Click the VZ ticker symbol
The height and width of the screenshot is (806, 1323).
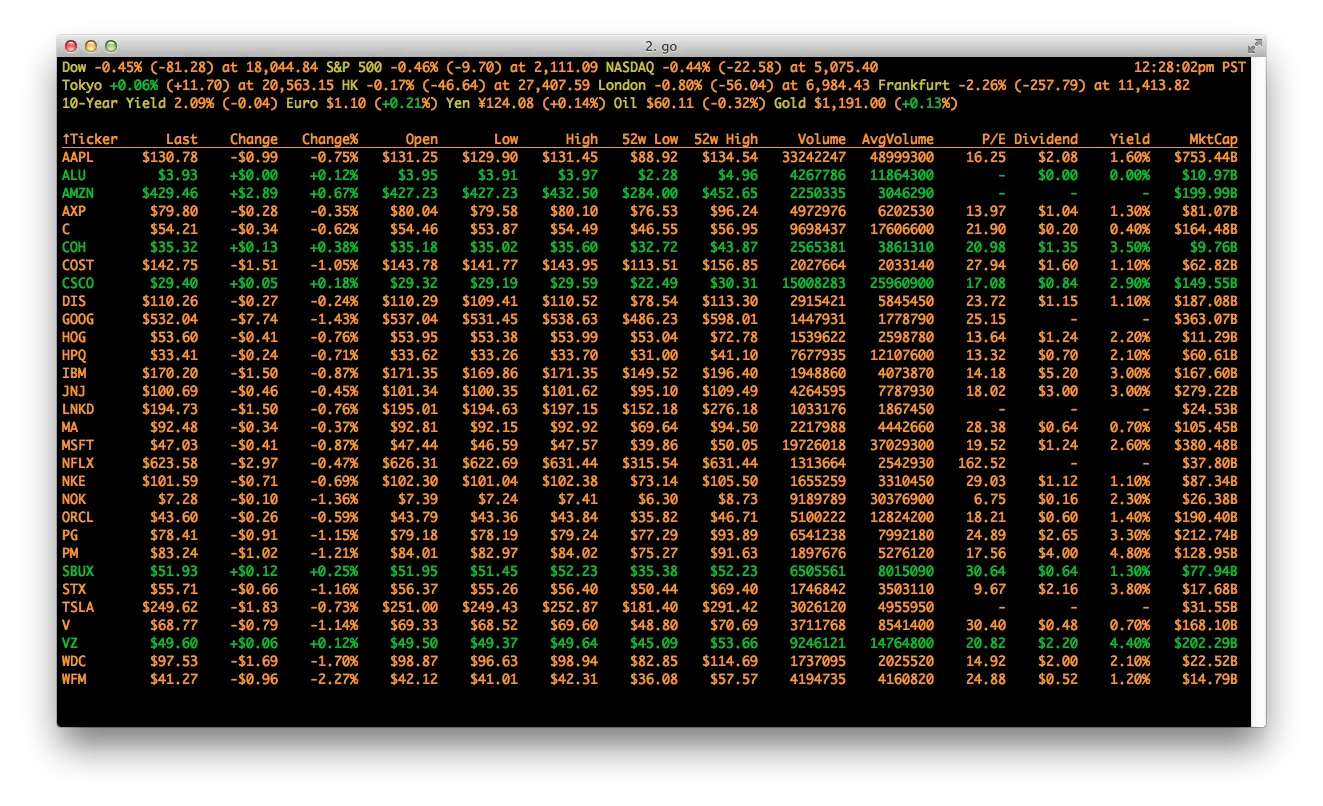coord(70,643)
